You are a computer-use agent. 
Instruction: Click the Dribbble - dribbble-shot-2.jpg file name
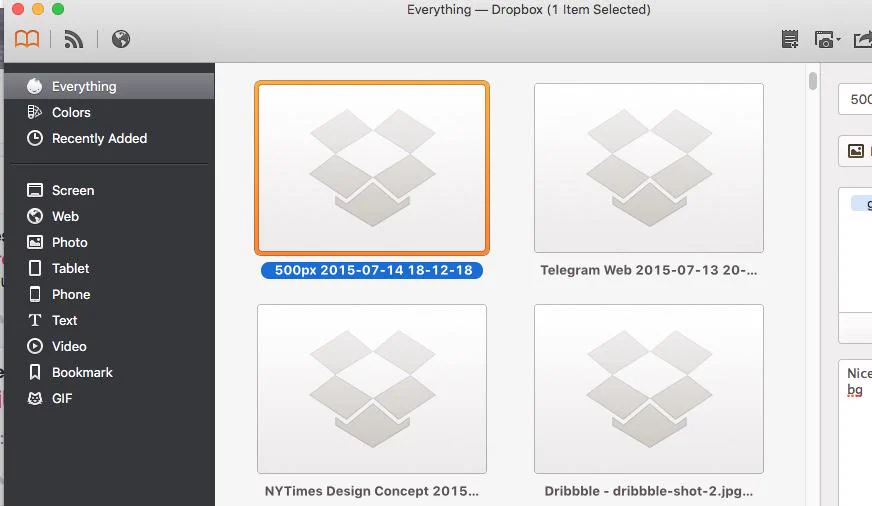coord(648,491)
